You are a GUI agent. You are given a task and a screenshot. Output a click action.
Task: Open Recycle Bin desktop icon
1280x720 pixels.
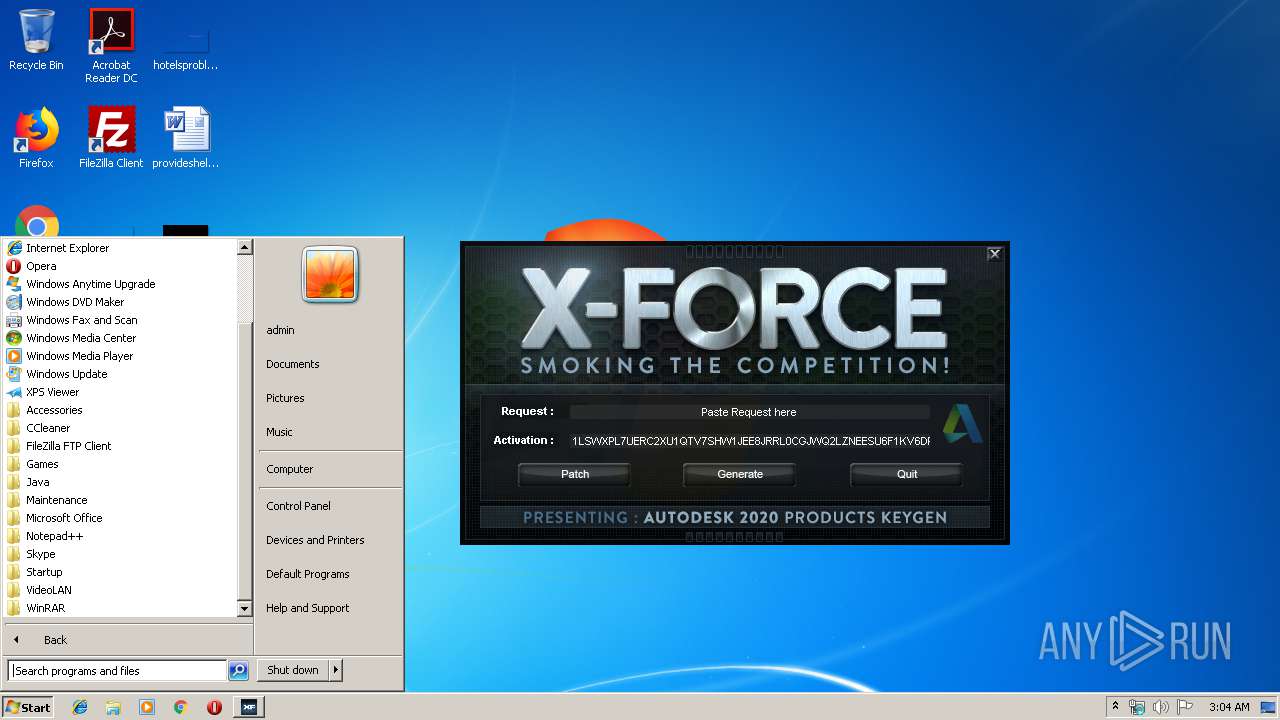(x=36, y=40)
